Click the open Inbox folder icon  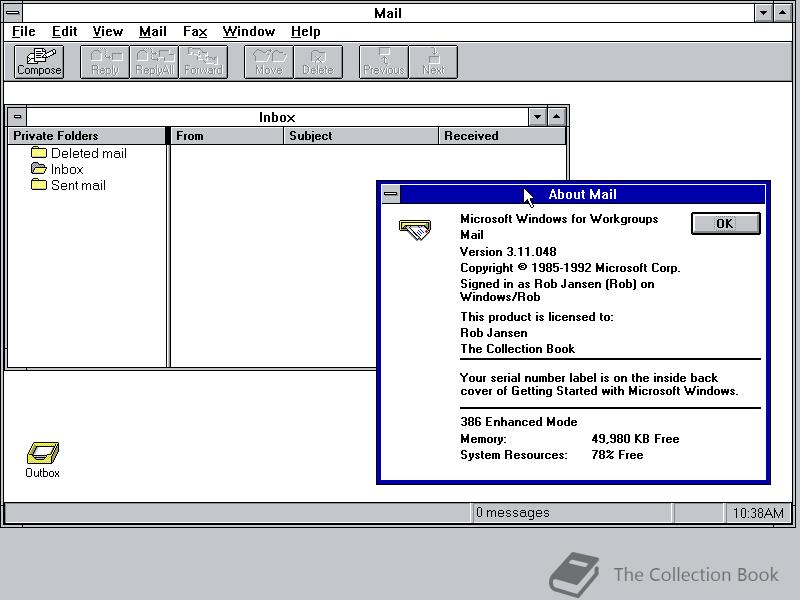tap(39, 168)
